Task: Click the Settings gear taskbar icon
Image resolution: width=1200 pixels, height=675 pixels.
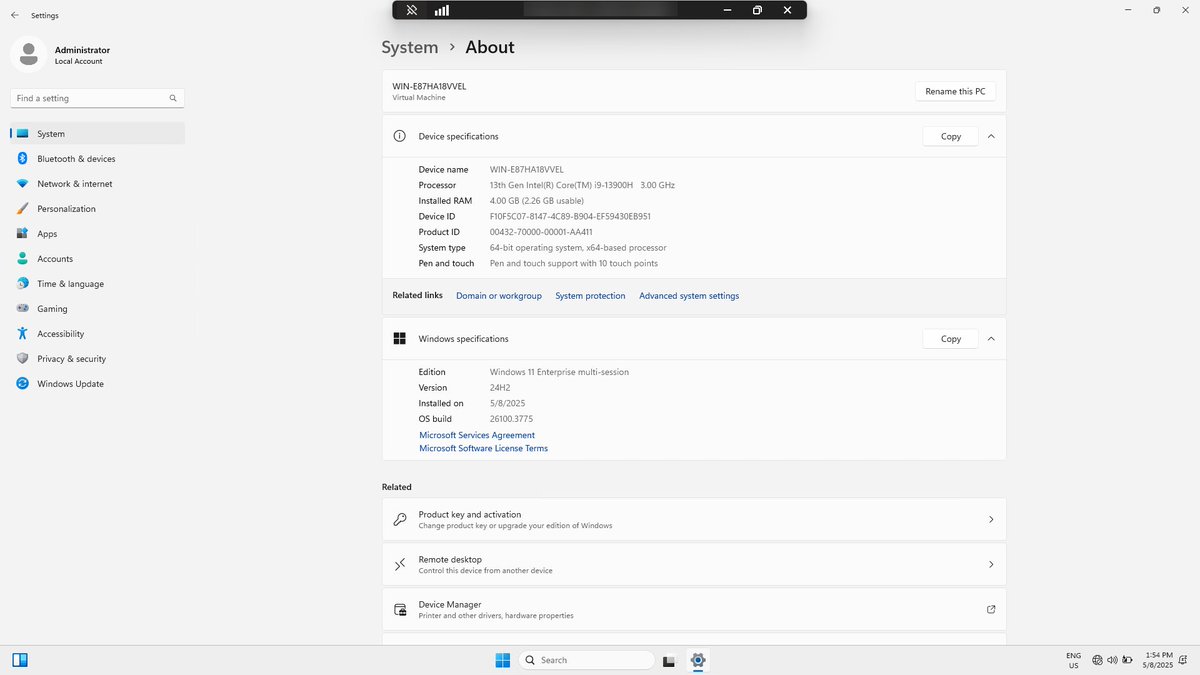Action: click(698, 660)
